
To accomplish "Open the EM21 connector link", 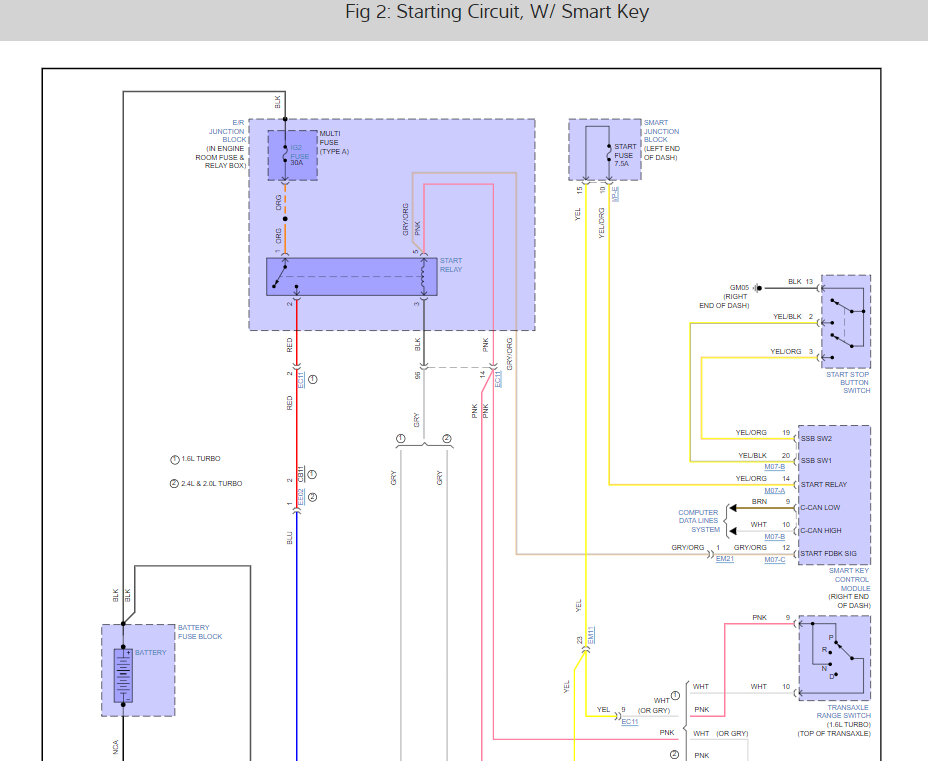I will (724, 559).
